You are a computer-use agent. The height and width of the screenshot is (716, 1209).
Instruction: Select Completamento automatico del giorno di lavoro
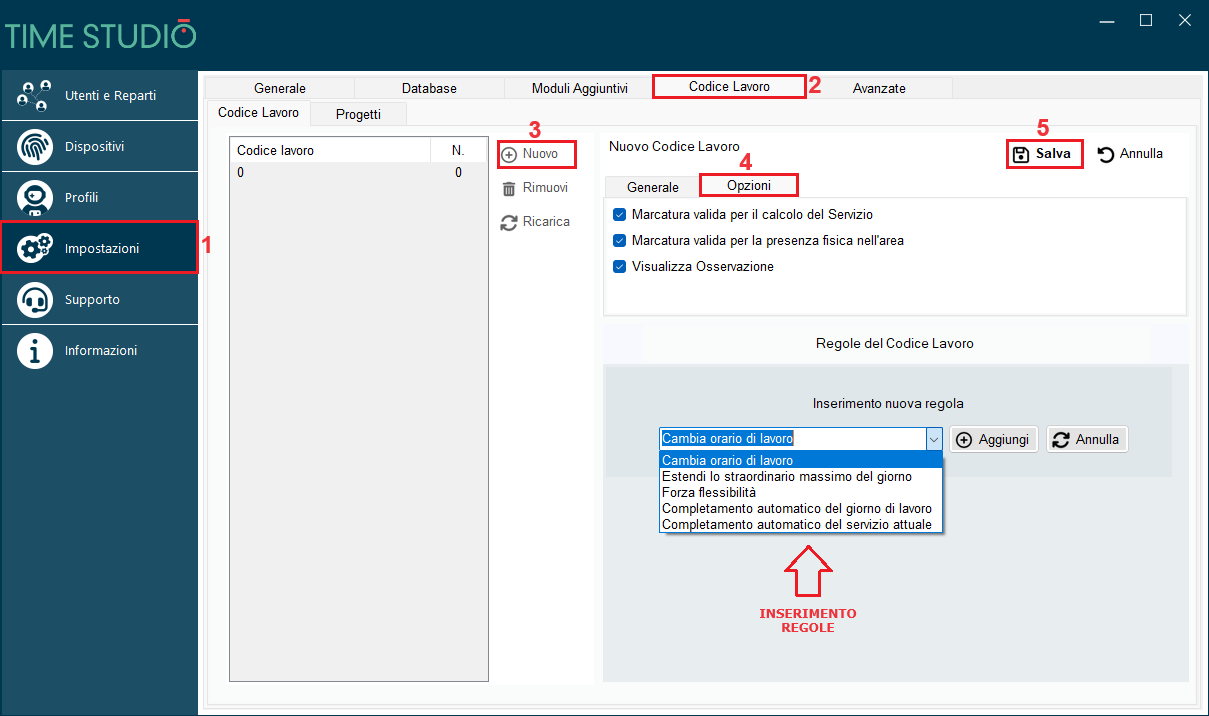click(x=801, y=509)
